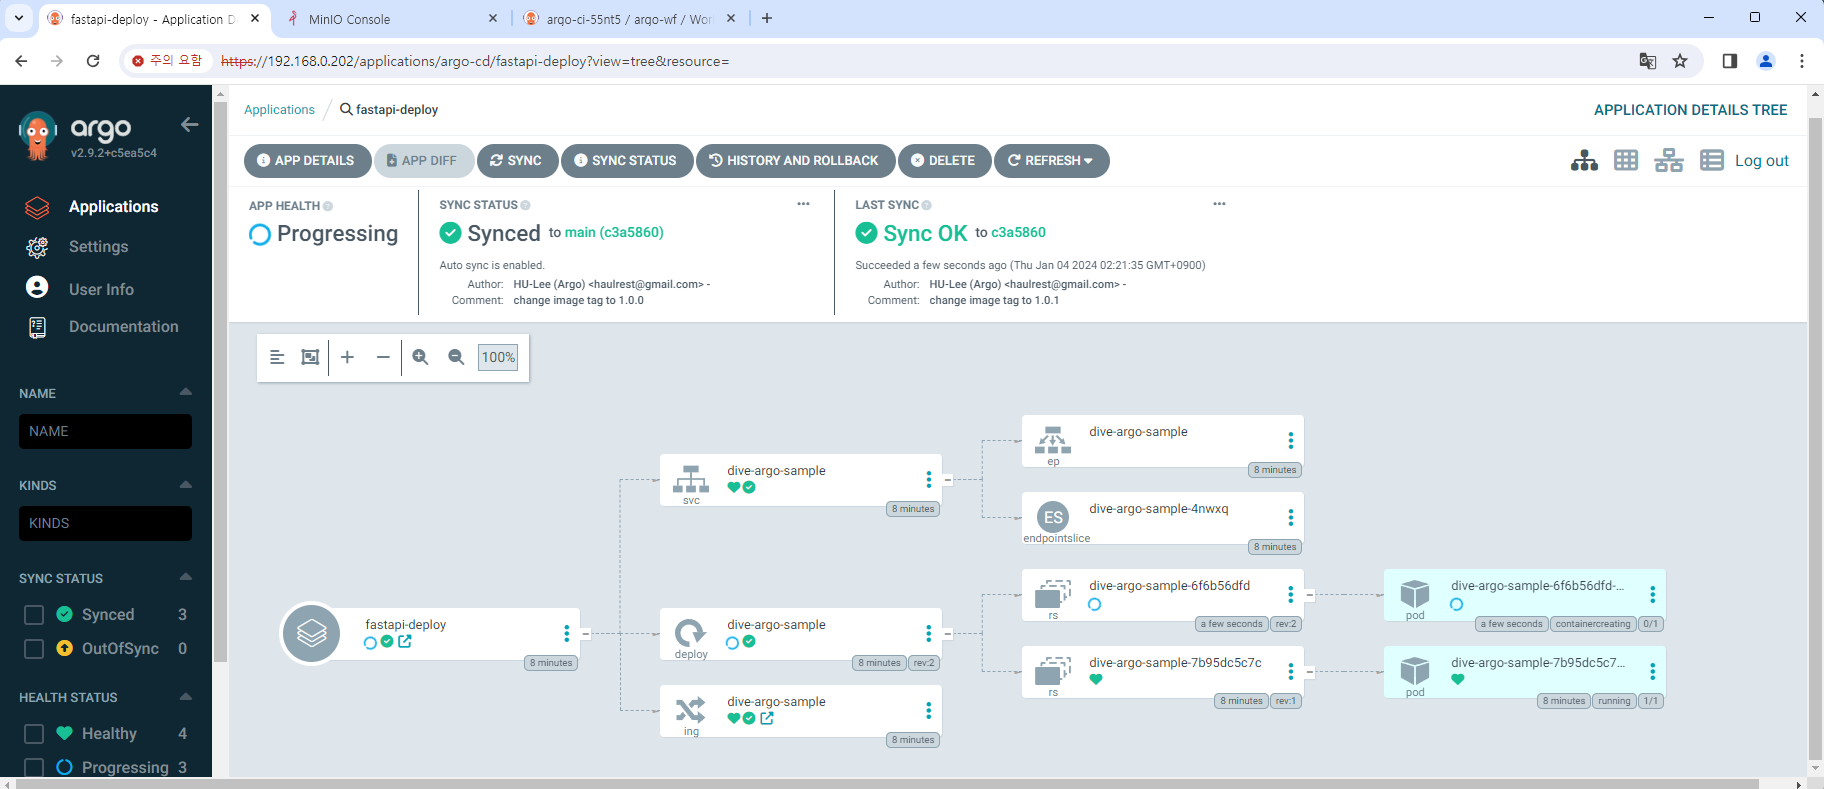Switch to network view icon
This screenshot has height=789, width=1824.
(1669, 161)
